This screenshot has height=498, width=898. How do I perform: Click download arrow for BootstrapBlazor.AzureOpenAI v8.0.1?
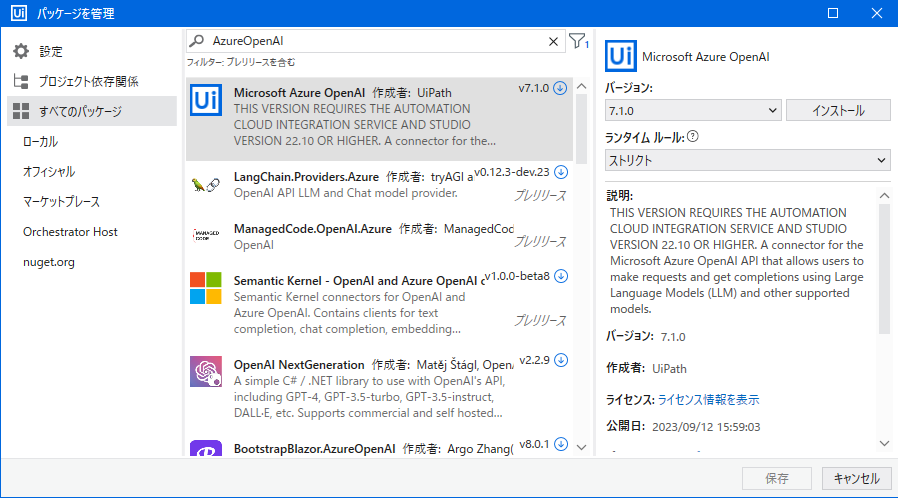click(561, 444)
